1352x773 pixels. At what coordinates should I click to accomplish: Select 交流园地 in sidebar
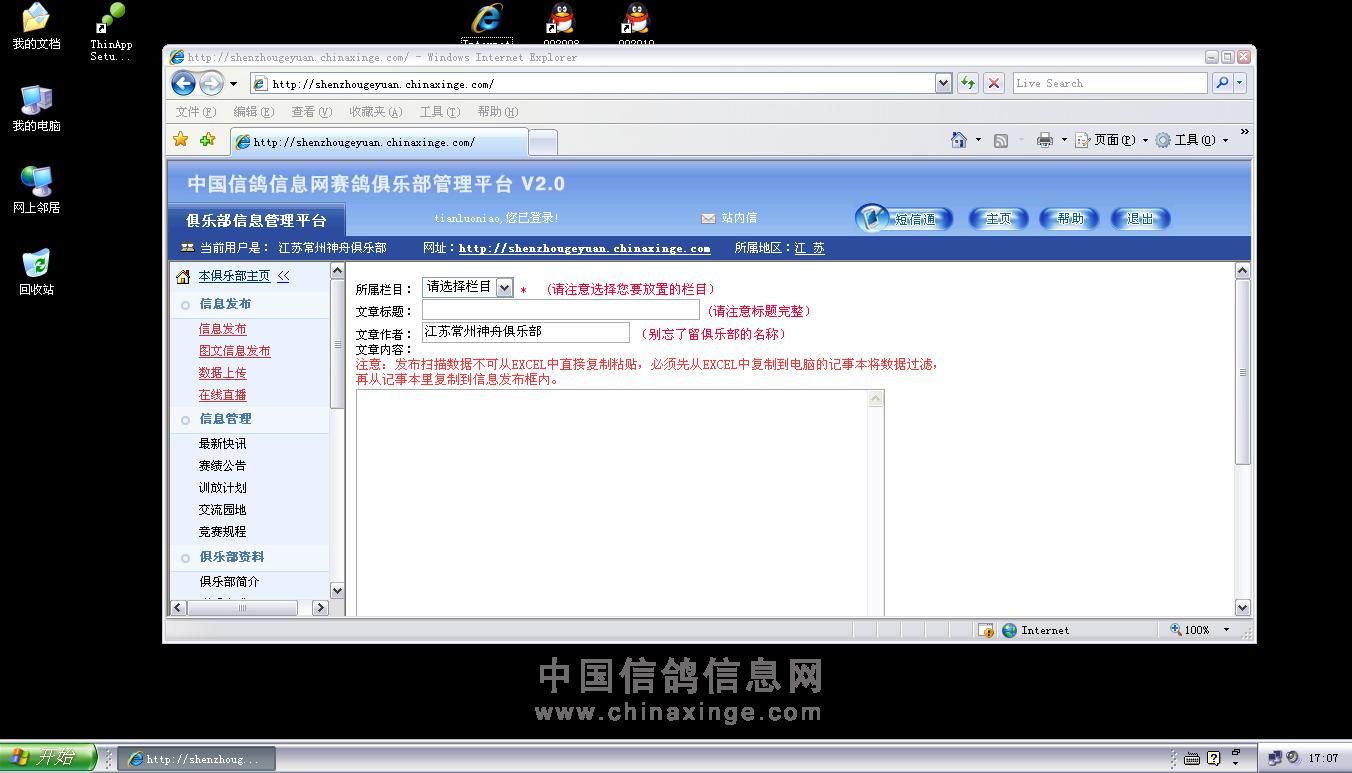coord(222,510)
